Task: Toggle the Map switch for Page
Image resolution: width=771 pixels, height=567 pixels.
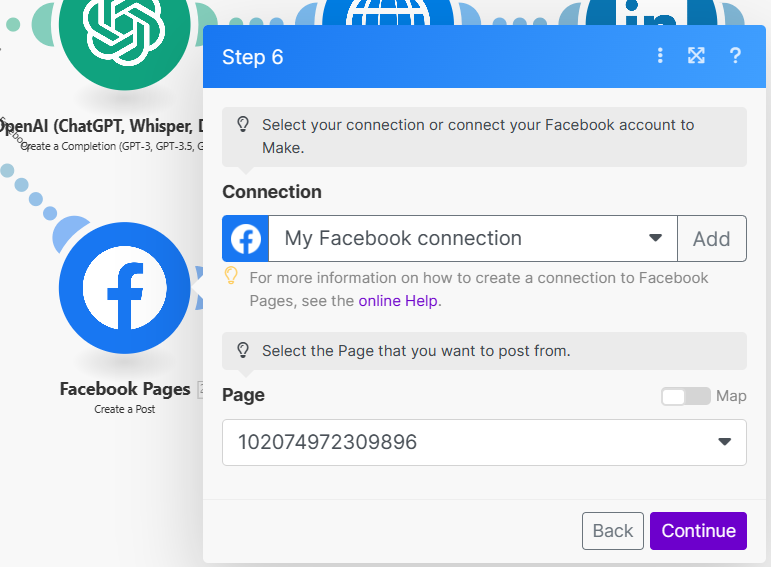Action: 685,396
